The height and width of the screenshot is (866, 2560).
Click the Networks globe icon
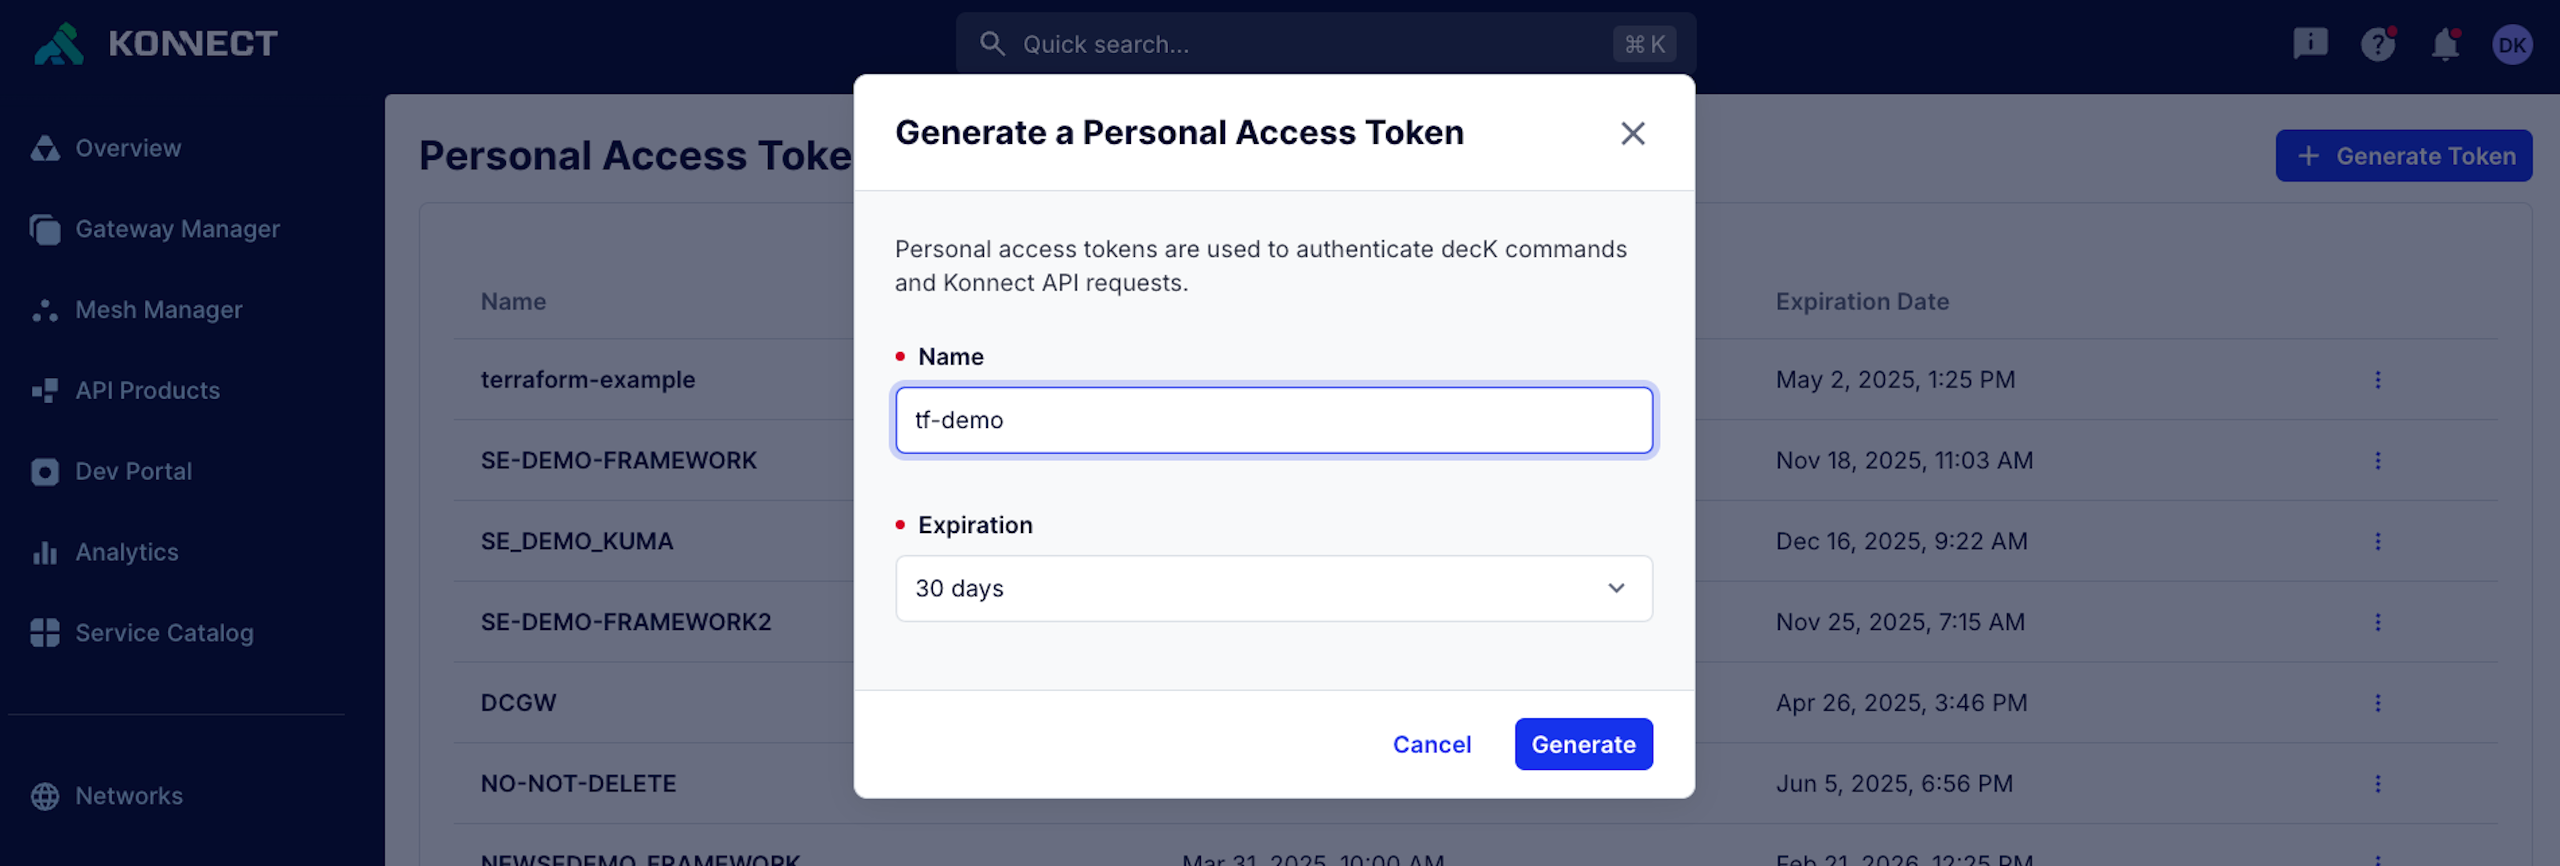(x=45, y=796)
